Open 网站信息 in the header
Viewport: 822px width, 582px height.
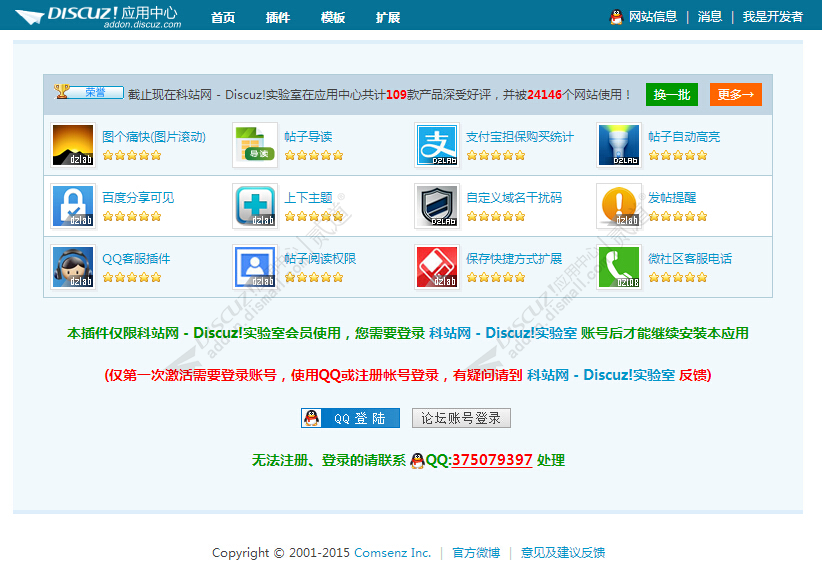click(x=653, y=17)
